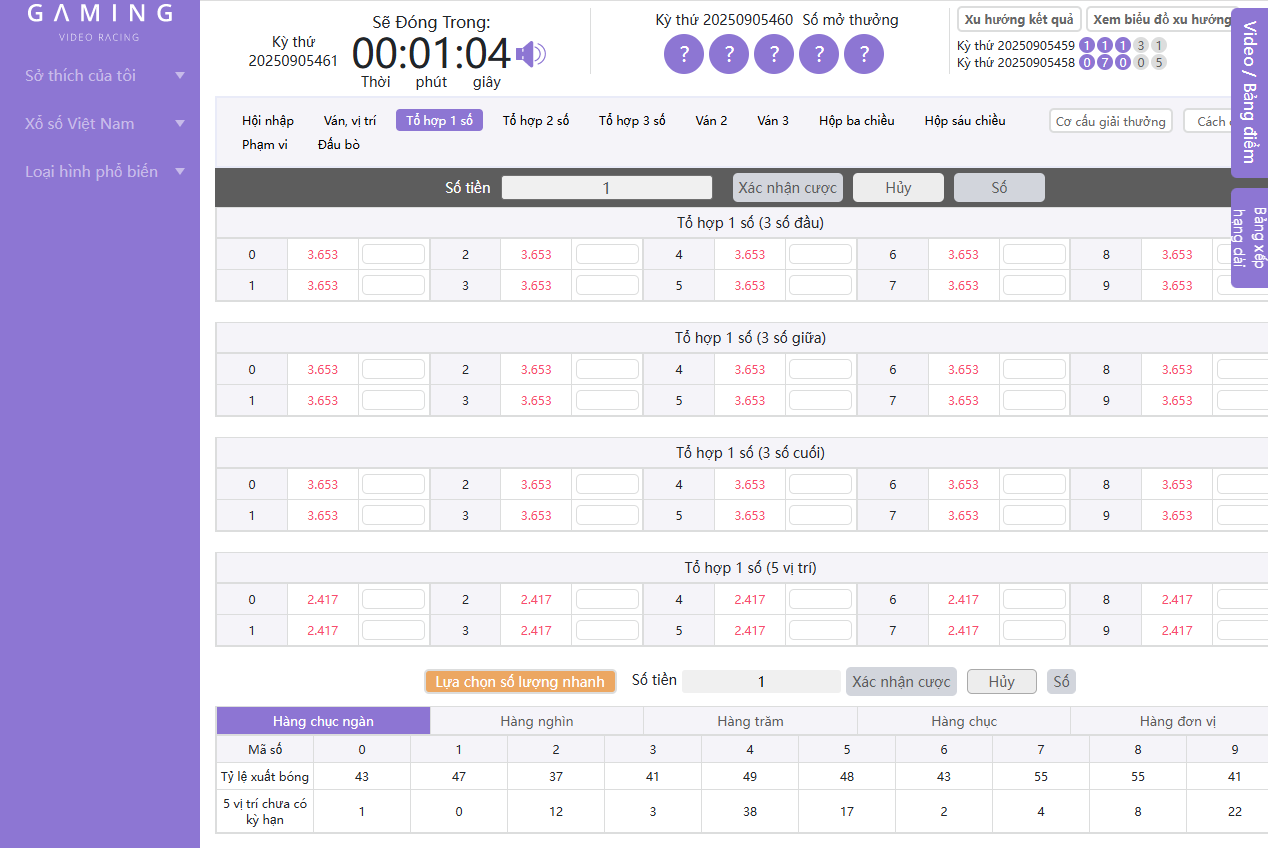Image resolution: width=1268 pixels, height=848 pixels.
Task: Click the third question mark result ball
Action: (x=774, y=54)
